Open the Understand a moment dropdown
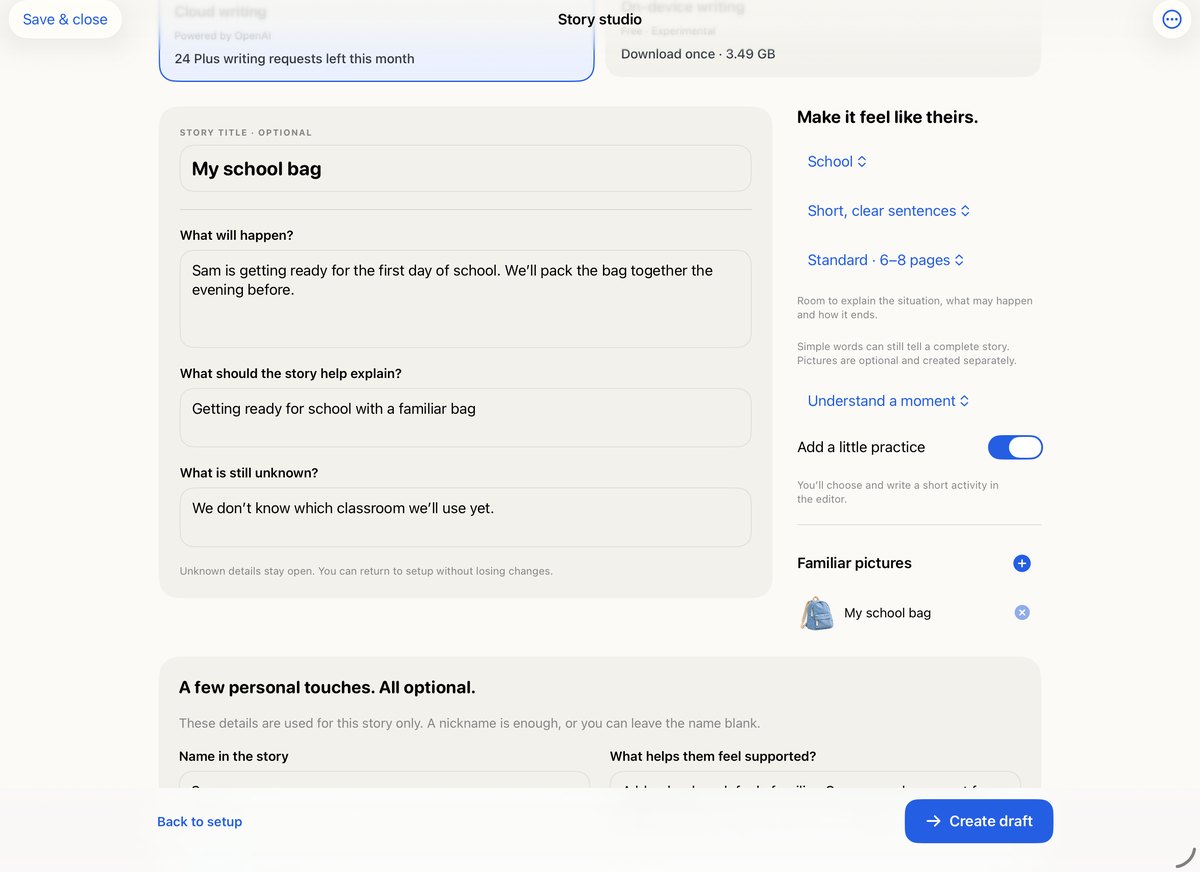Image resolution: width=1200 pixels, height=872 pixels. pyautogui.click(x=888, y=401)
